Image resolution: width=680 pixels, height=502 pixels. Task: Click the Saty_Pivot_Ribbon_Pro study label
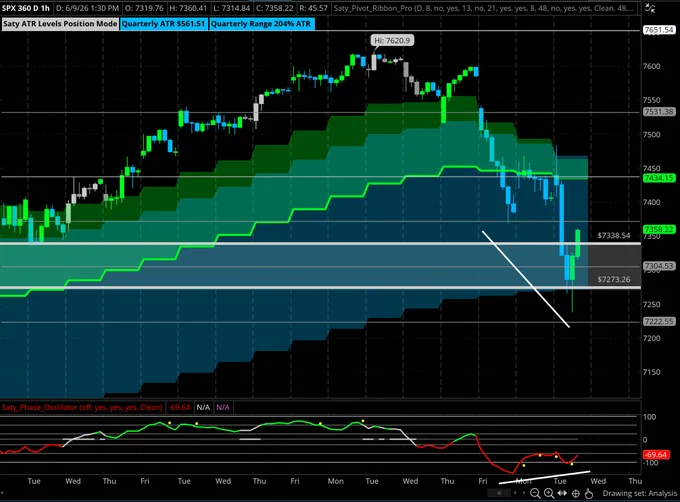coord(485,8)
